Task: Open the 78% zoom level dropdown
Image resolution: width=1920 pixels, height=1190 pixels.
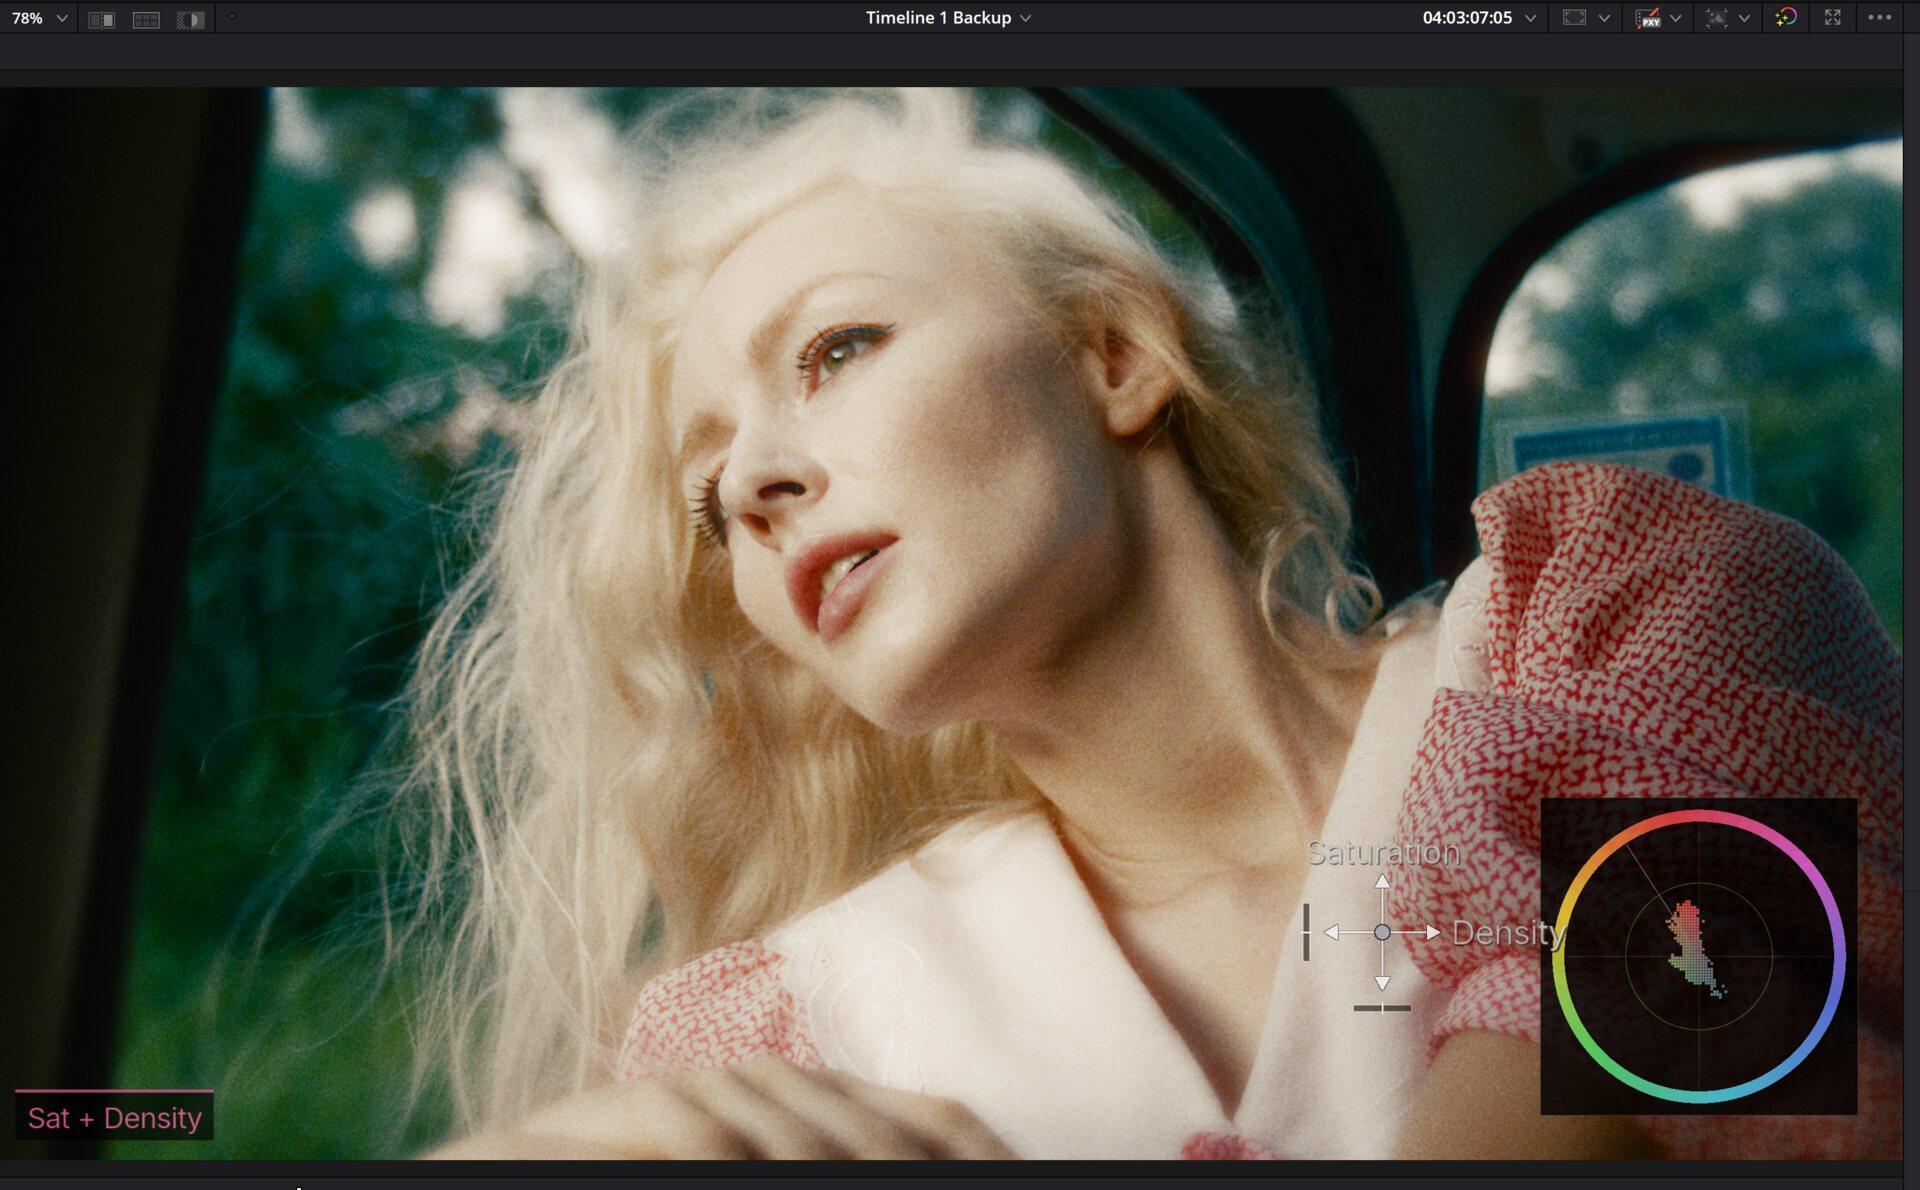Action: [x=39, y=18]
